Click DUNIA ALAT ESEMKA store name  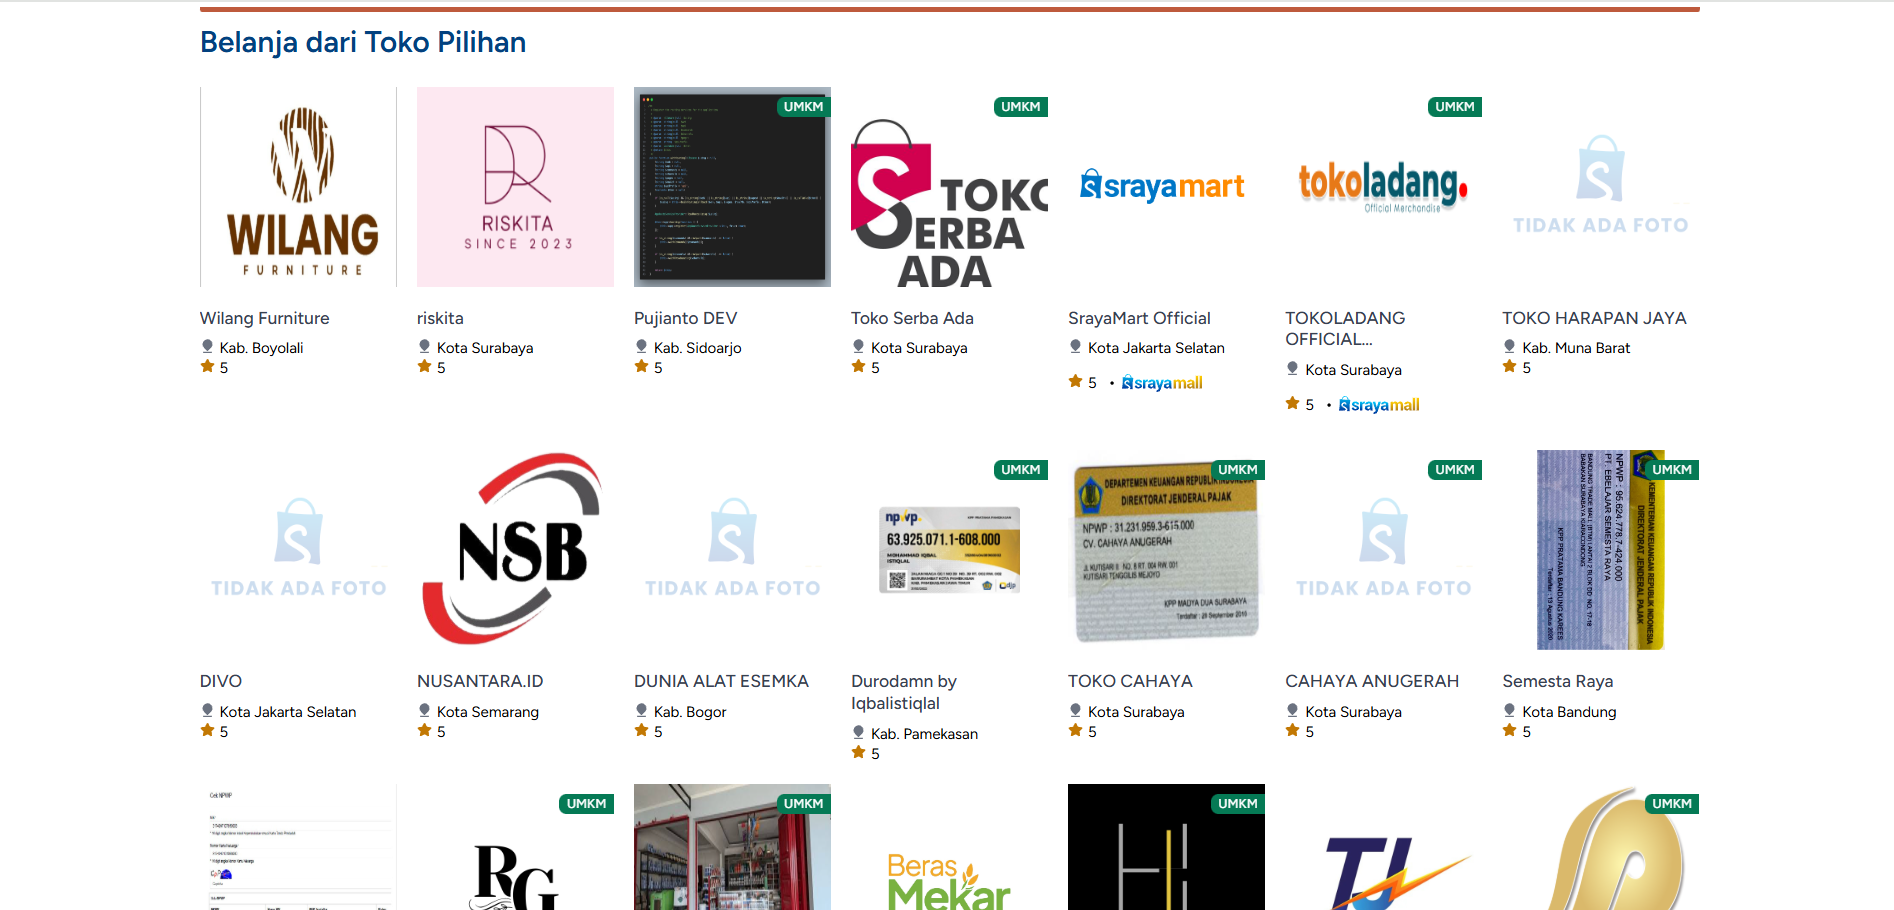coord(721,681)
